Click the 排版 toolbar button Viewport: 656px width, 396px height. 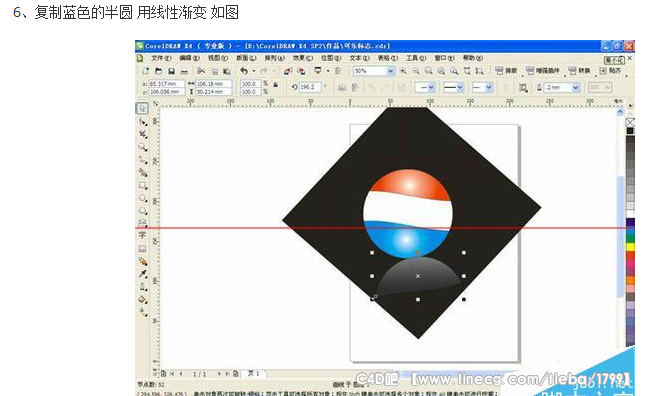(507, 71)
